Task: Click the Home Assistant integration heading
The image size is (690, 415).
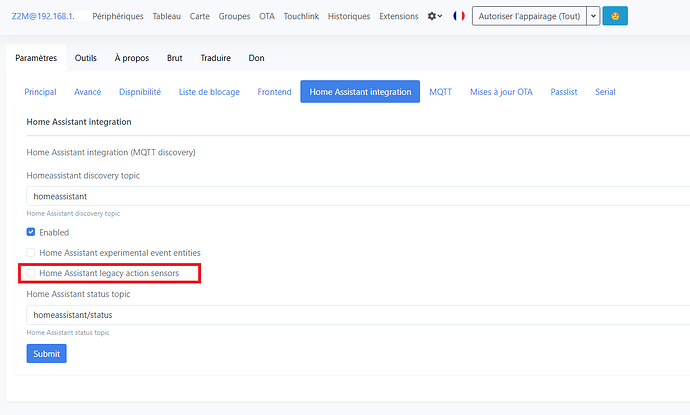Action: (x=79, y=122)
